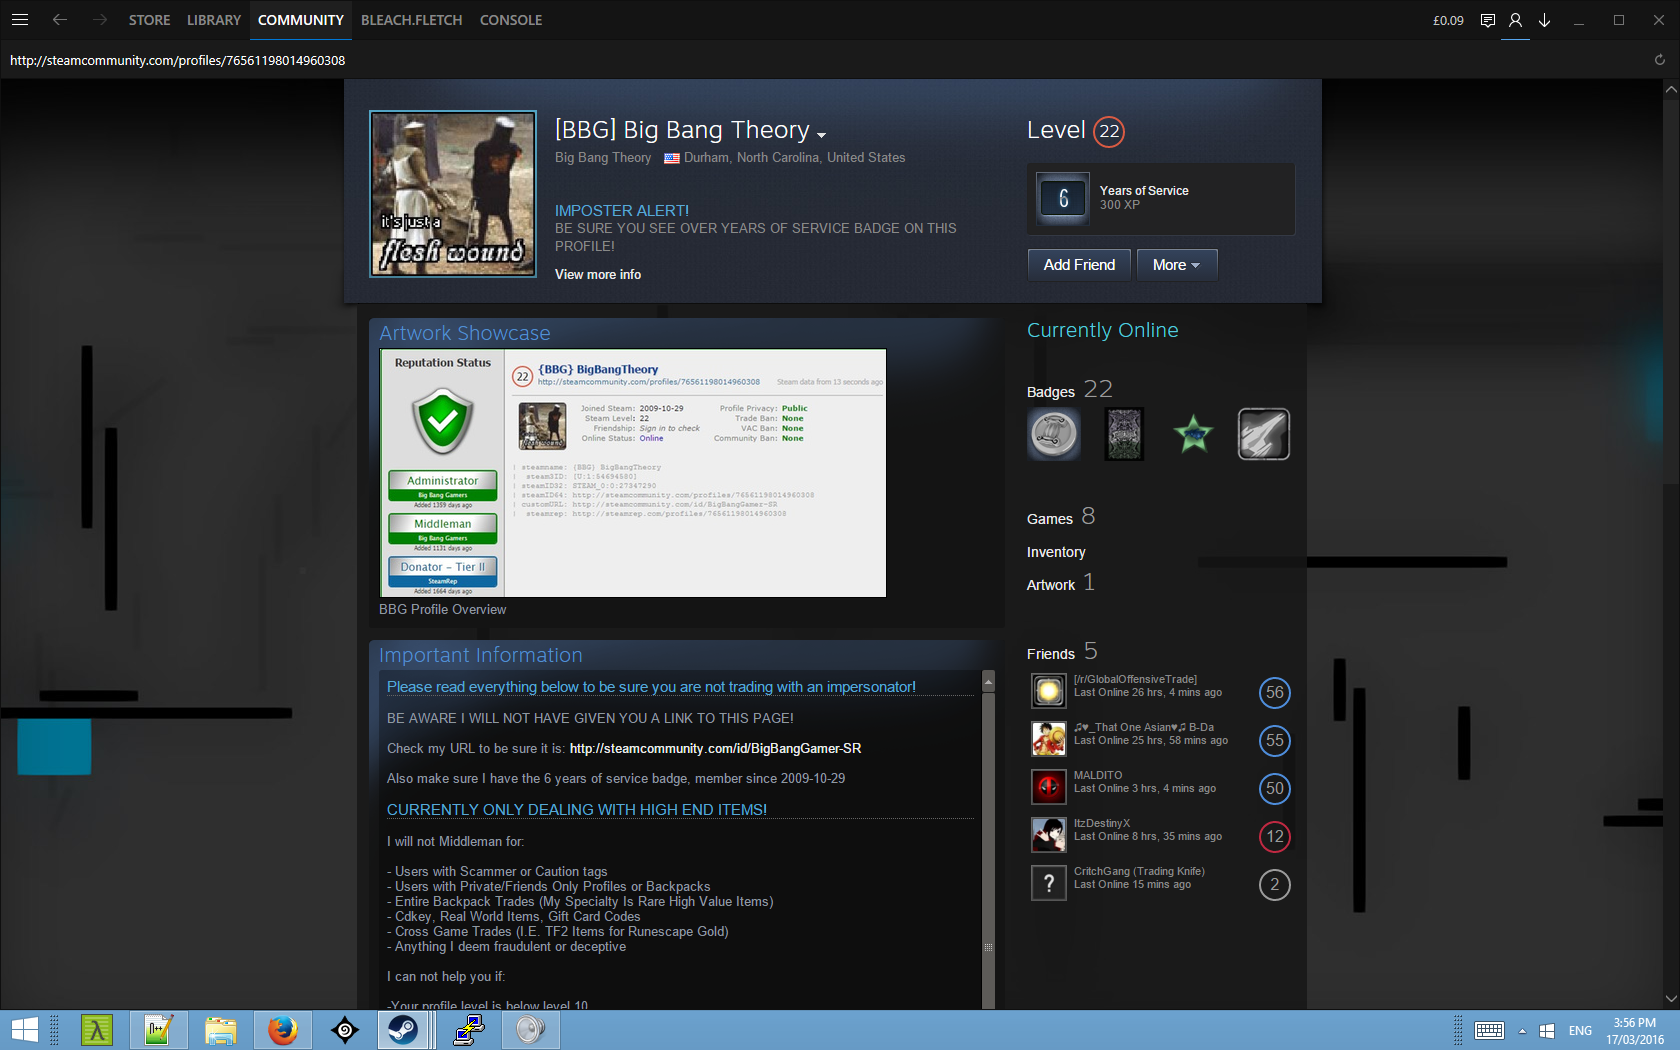
Task: Open MALDITO friend name
Action: (1098, 775)
